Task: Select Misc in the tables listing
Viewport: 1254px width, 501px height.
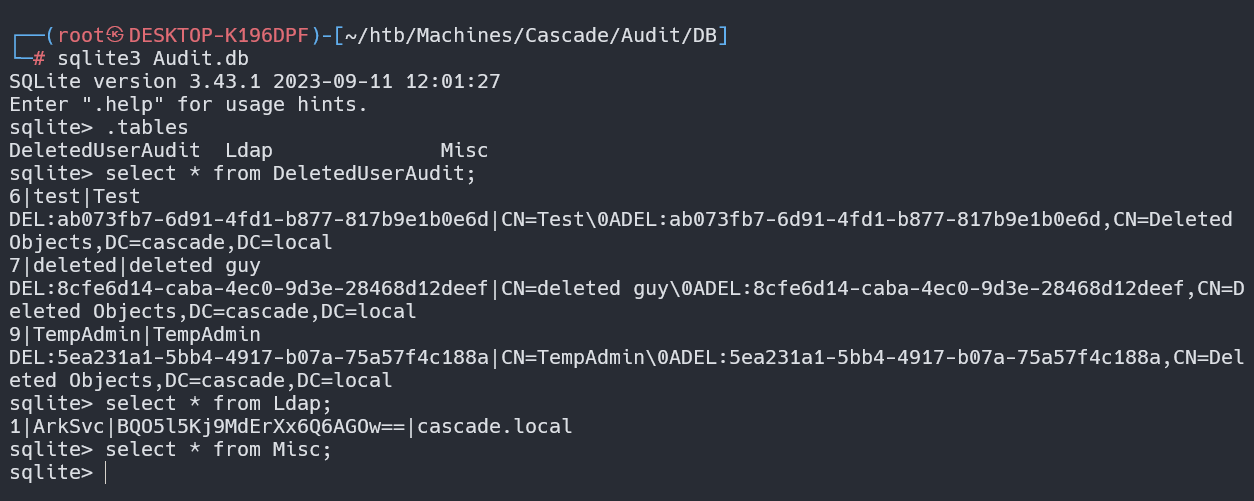Action: click(x=464, y=150)
